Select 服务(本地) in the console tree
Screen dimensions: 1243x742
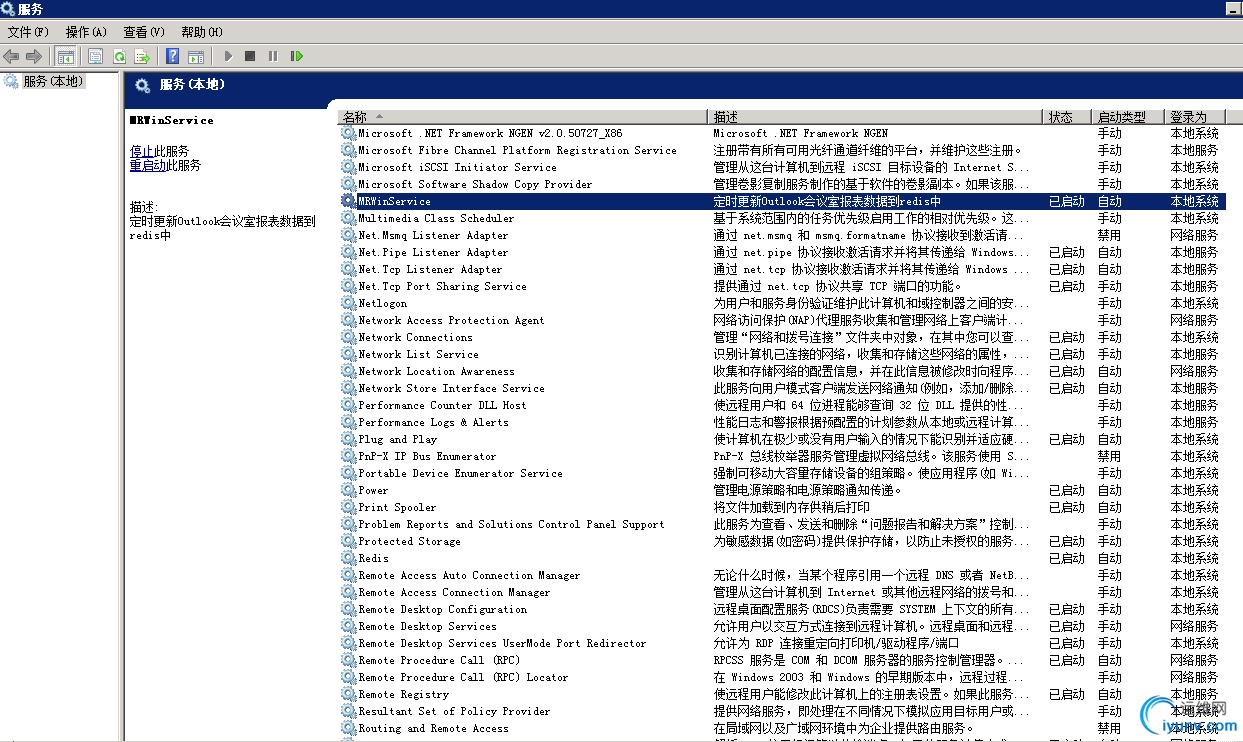(53, 81)
